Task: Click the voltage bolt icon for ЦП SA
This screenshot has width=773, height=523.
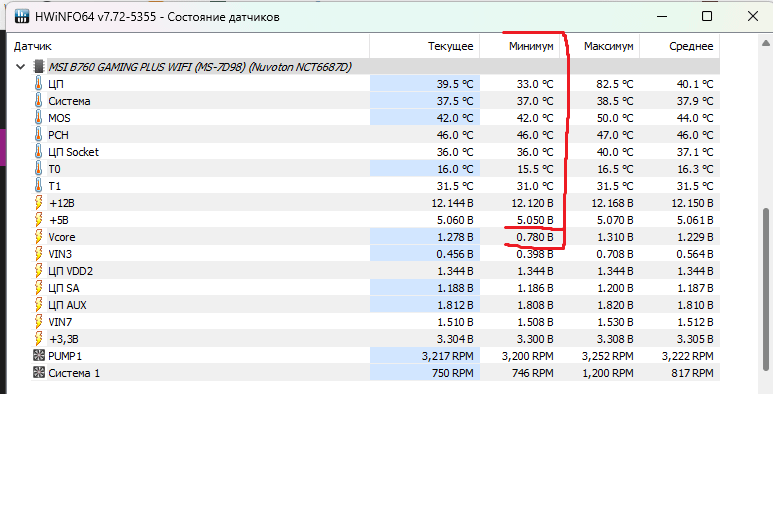Action: (38, 288)
